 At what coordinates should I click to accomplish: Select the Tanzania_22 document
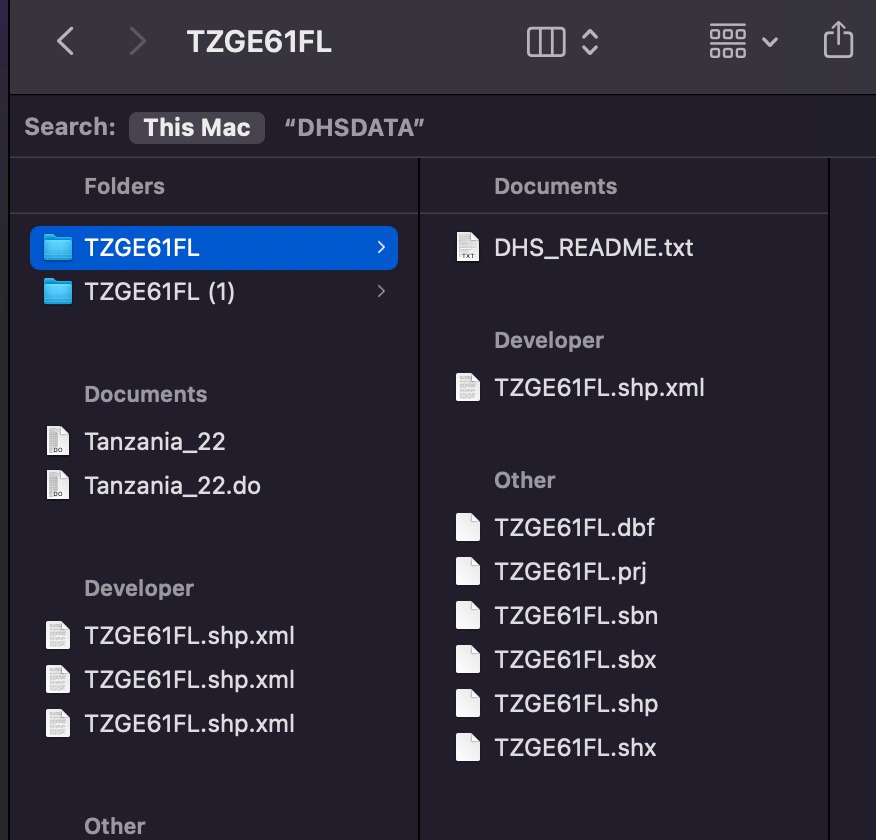point(154,441)
